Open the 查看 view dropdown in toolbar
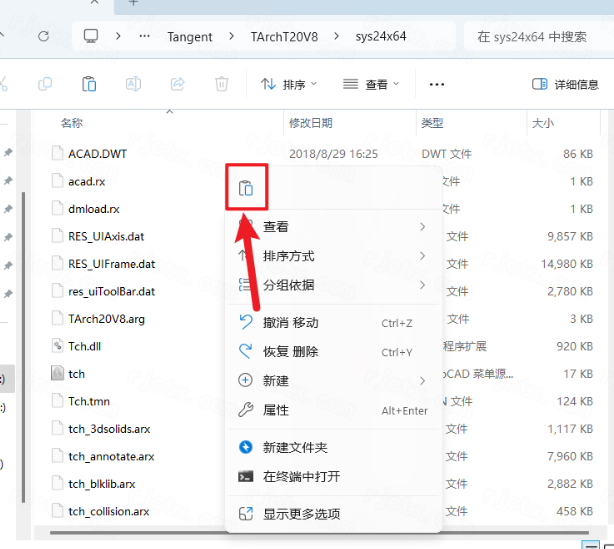This screenshot has height=549, width=614. coord(371,84)
